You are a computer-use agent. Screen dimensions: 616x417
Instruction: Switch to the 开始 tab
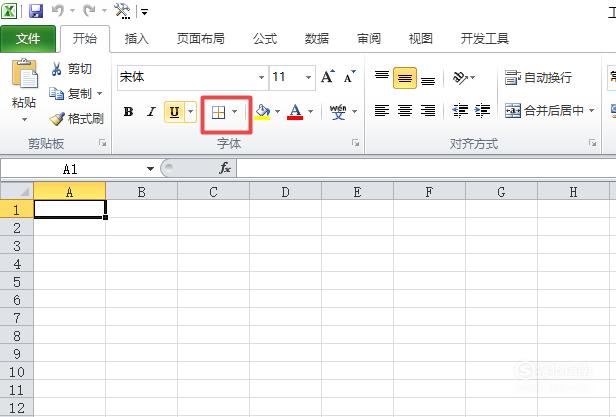pos(84,39)
